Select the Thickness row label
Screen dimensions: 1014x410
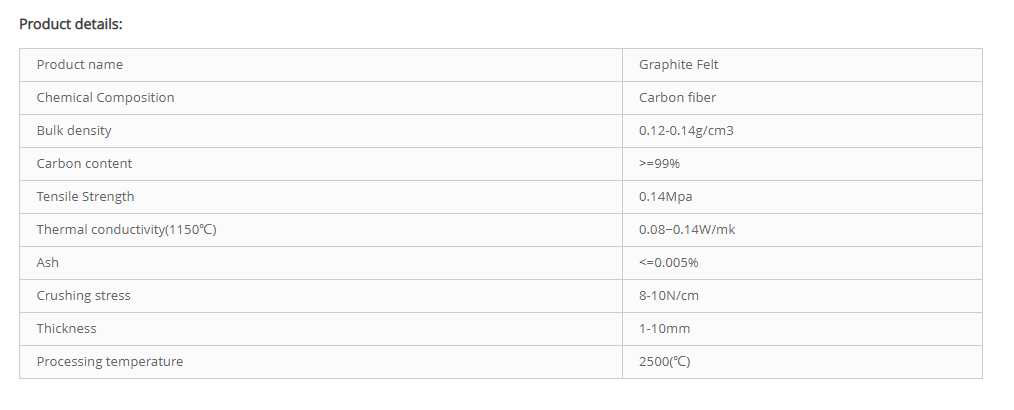point(66,329)
